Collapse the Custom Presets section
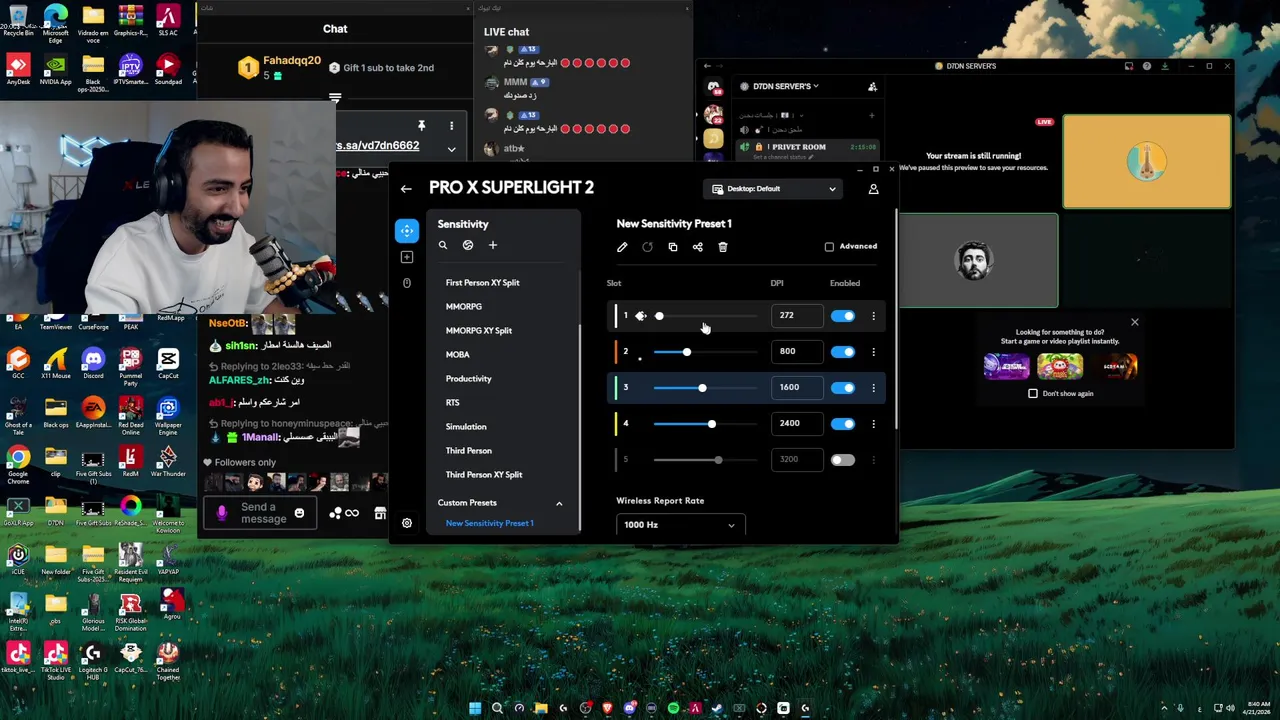1280x720 pixels. pos(559,503)
